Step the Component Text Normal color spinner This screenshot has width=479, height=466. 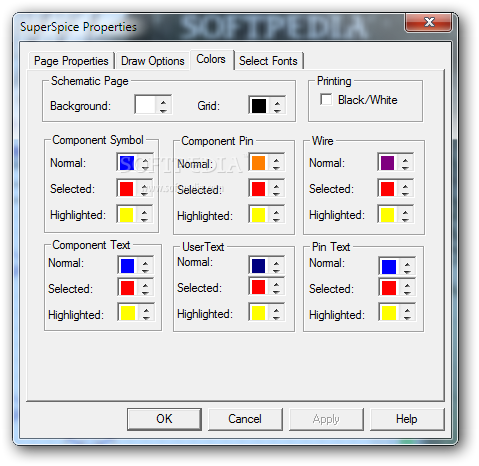click(x=145, y=266)
